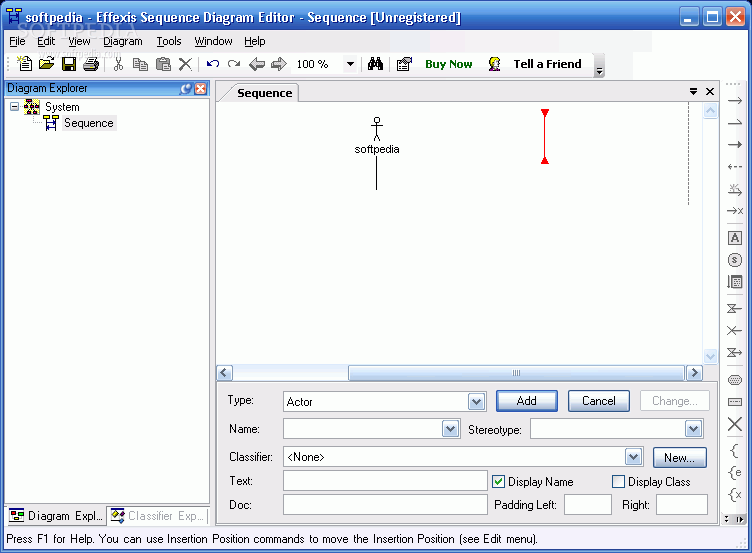Image resolution: width=752 pixels, height=553 pixels.
Task: Close the Diagram Explorer panel
Action: coord(201,88)
